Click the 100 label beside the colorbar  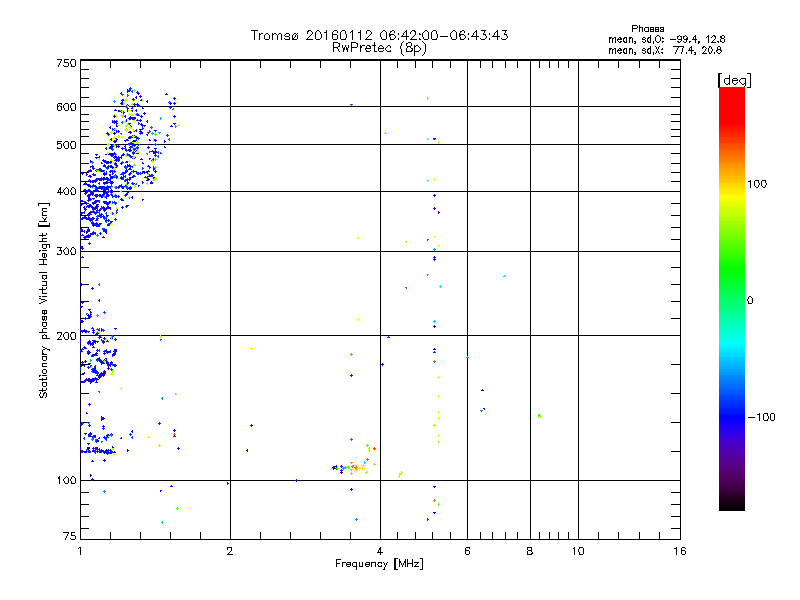coord(757,184)
